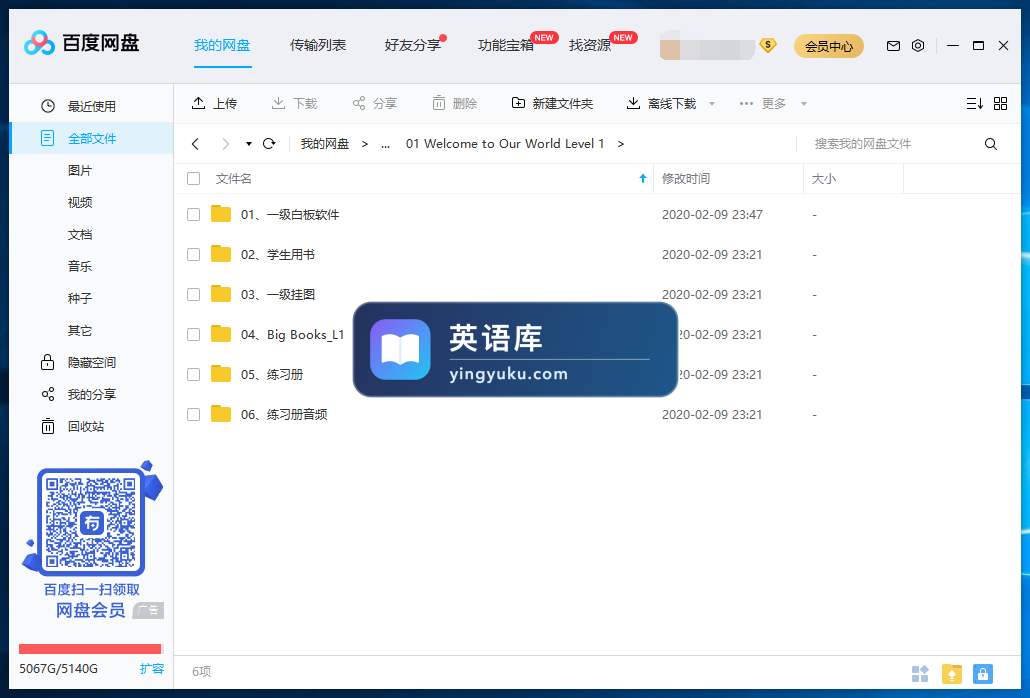
Task: Click the share toolbar icon
Action: [359, 103]
